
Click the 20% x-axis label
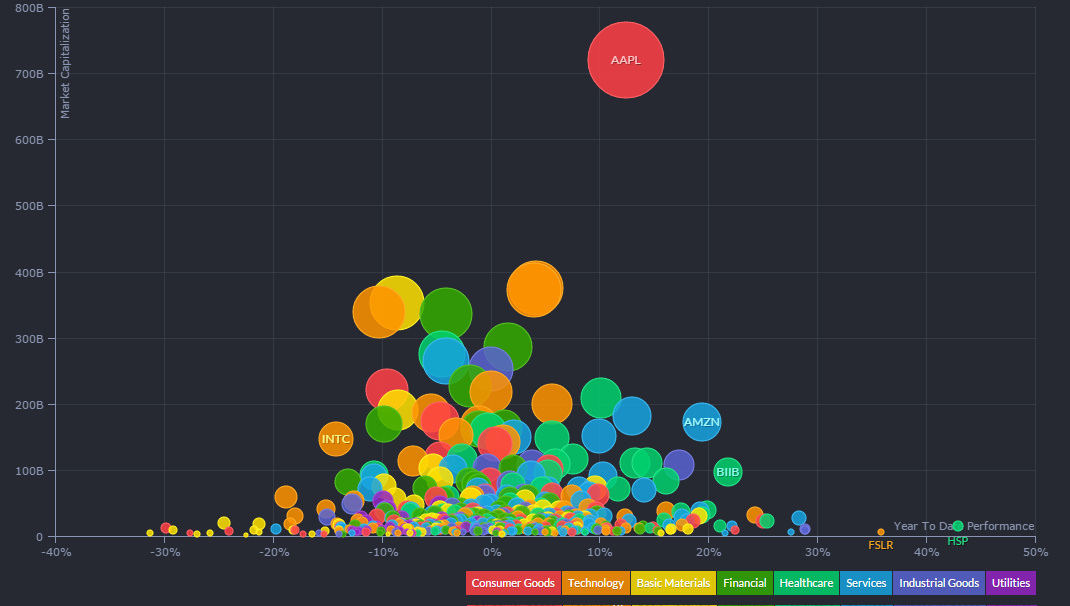tap(708, 552)
